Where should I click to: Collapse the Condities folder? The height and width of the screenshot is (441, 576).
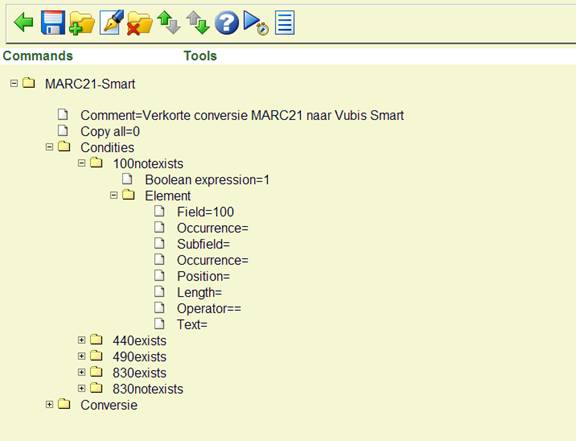tap(49, 147)
